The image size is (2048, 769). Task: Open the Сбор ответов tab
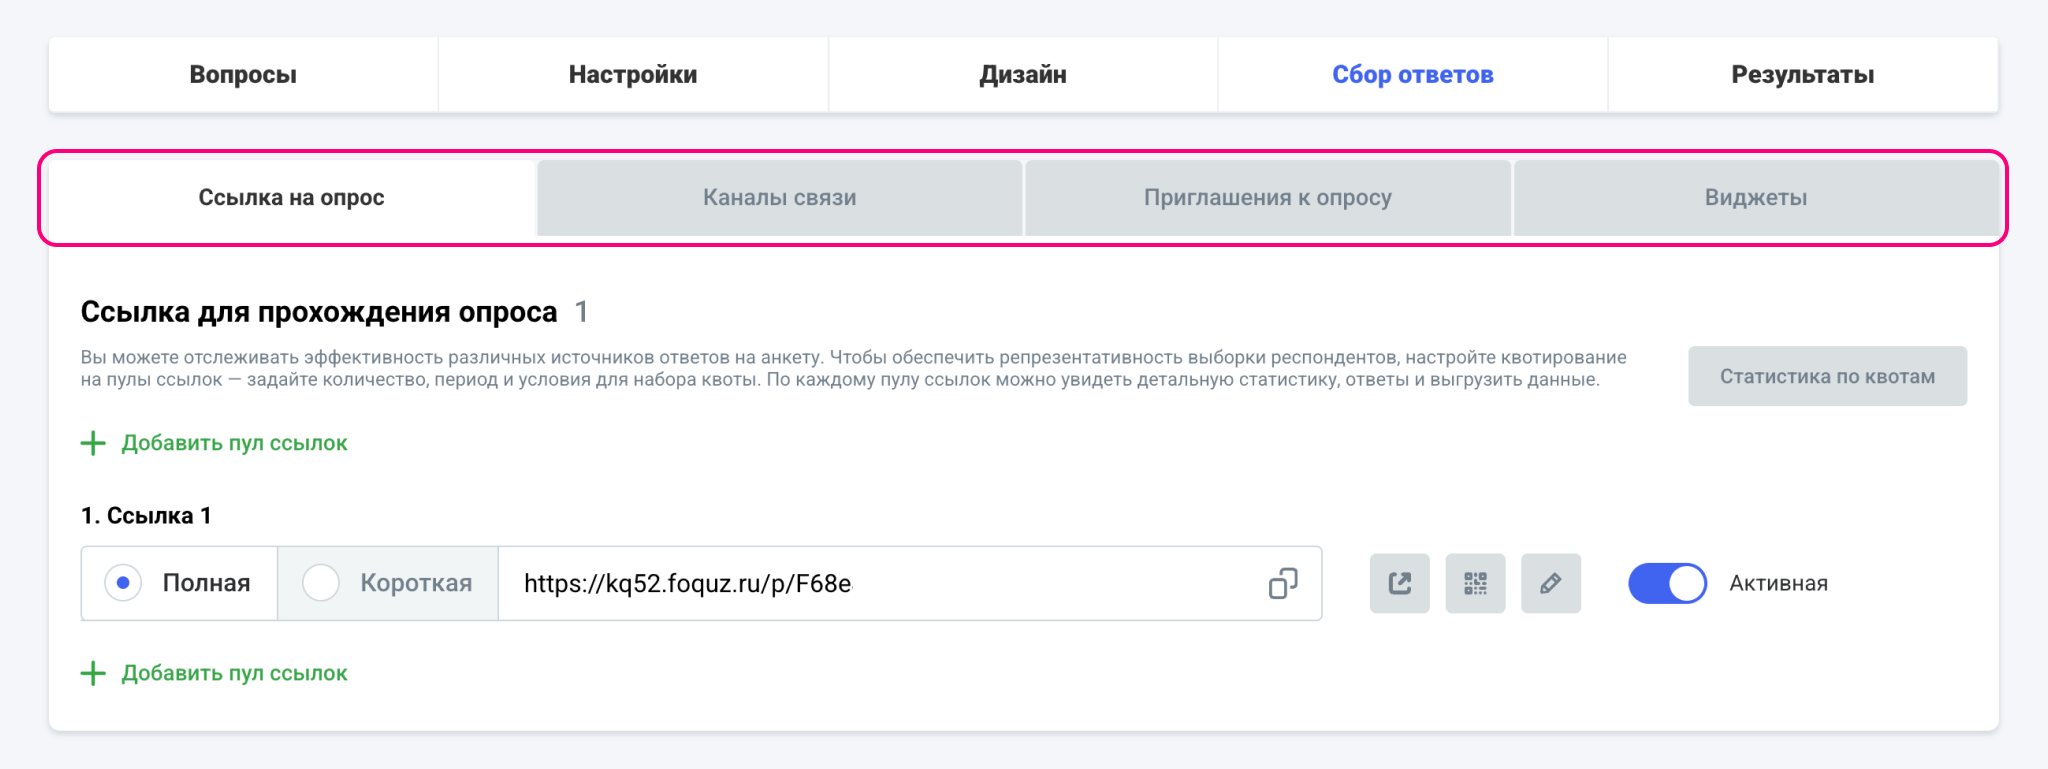point(1412,75)
